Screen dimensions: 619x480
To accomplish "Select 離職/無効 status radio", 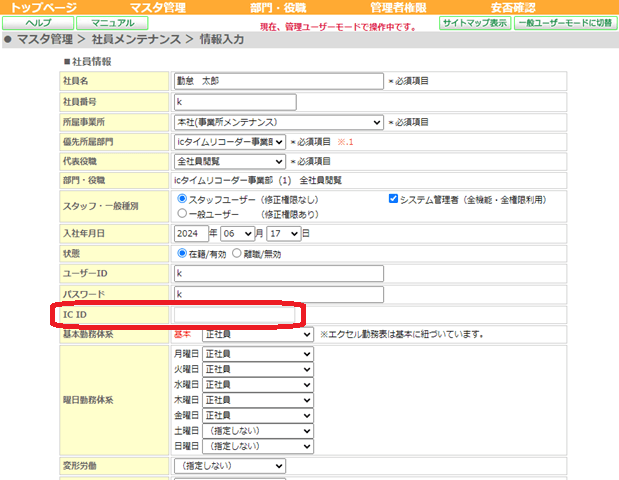I will pyautogui.click(x=236, y=253).
